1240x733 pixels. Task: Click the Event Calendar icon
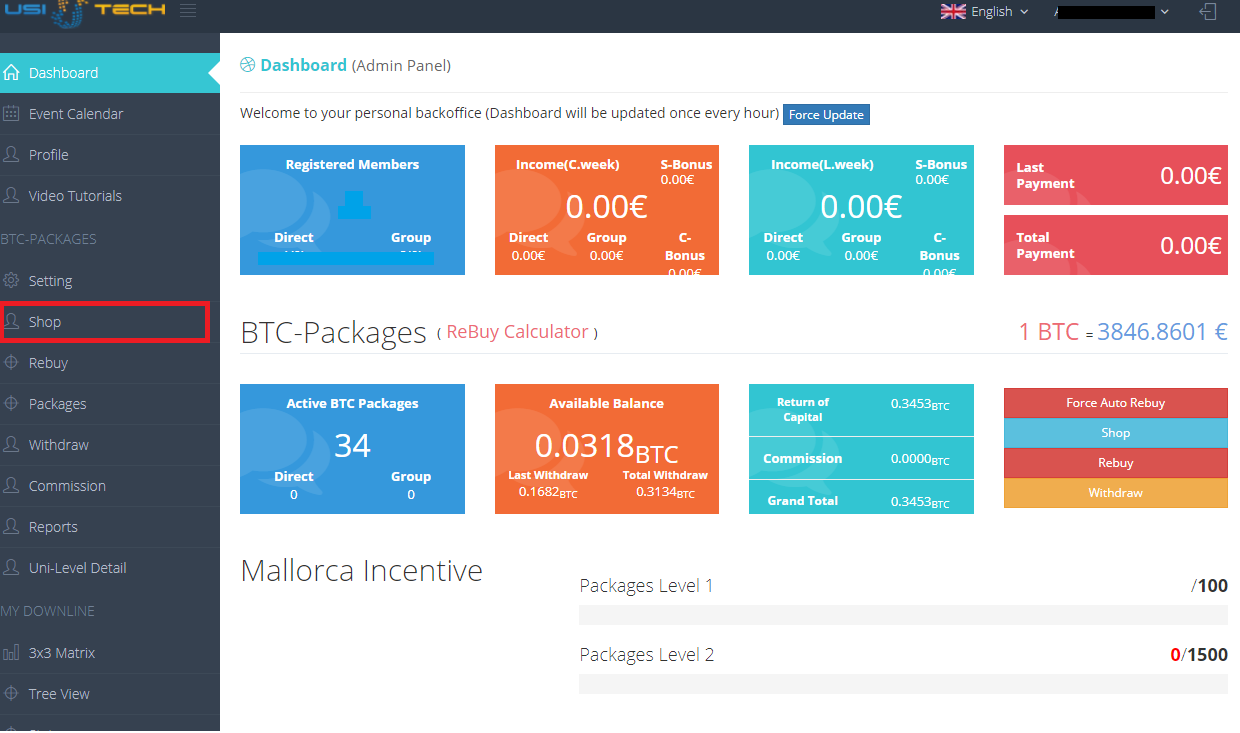(x=11, y=113)
